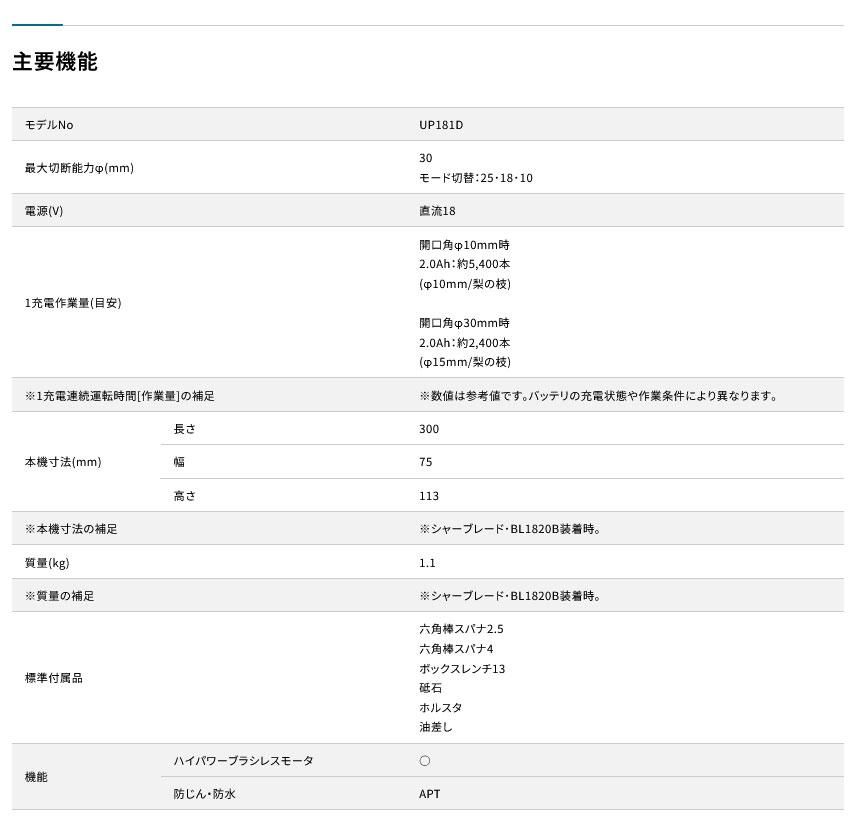Click the ※数値は参考値です disclaimer text
This screenshot has height=828, width=852.
point(598,396)
